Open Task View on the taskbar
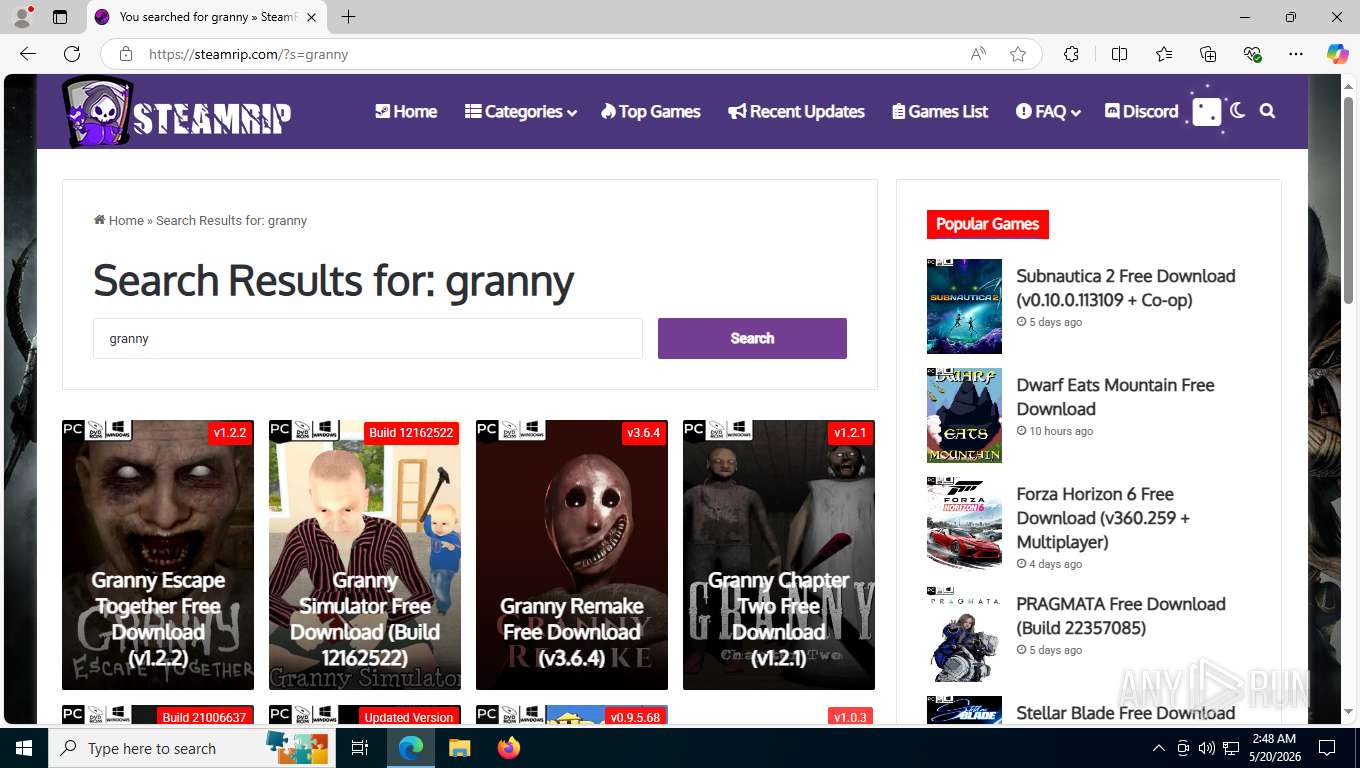Screen dimensions: 1360x768 tap(360, 748)
